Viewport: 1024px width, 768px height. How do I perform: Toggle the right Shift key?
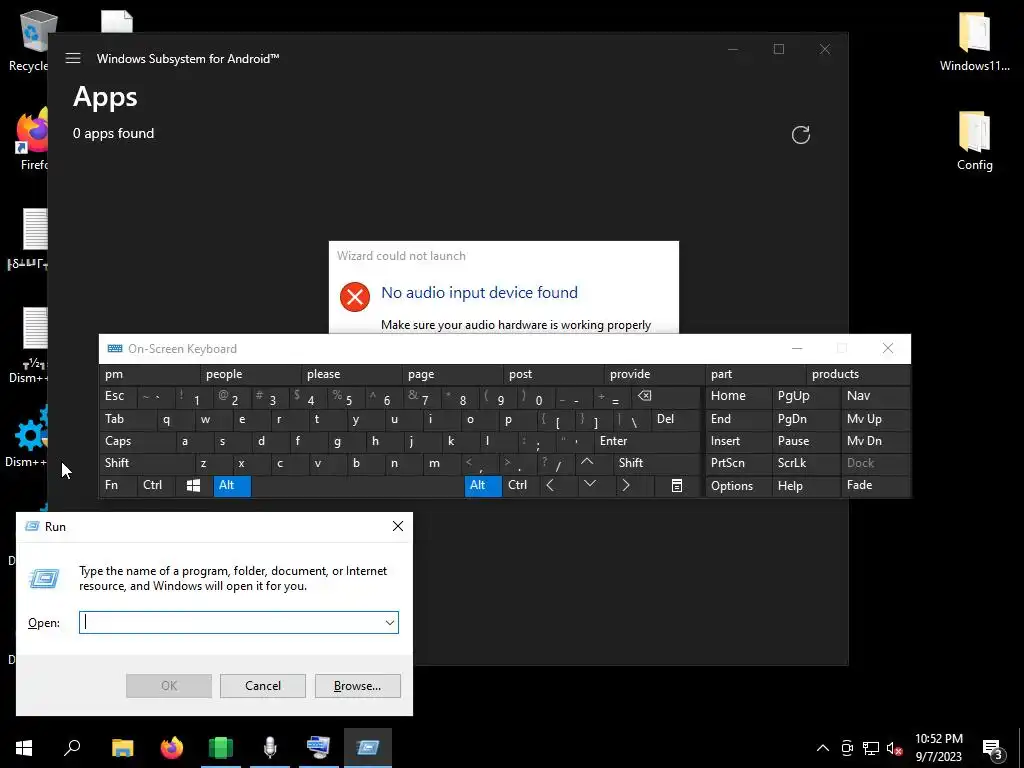[x=657, y=463]
